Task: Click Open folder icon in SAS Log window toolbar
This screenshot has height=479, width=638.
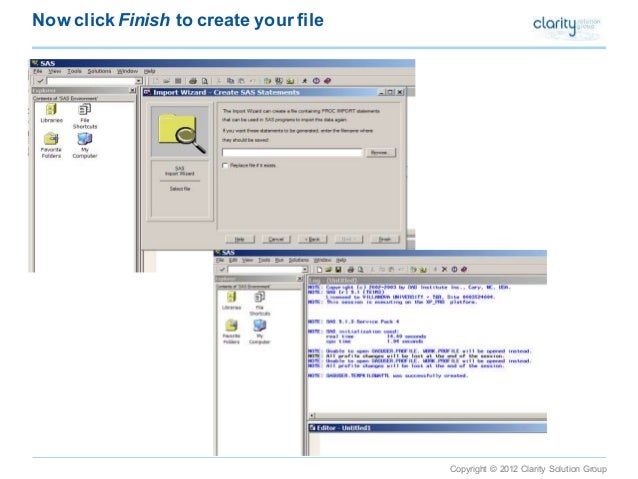Action: 328,269
